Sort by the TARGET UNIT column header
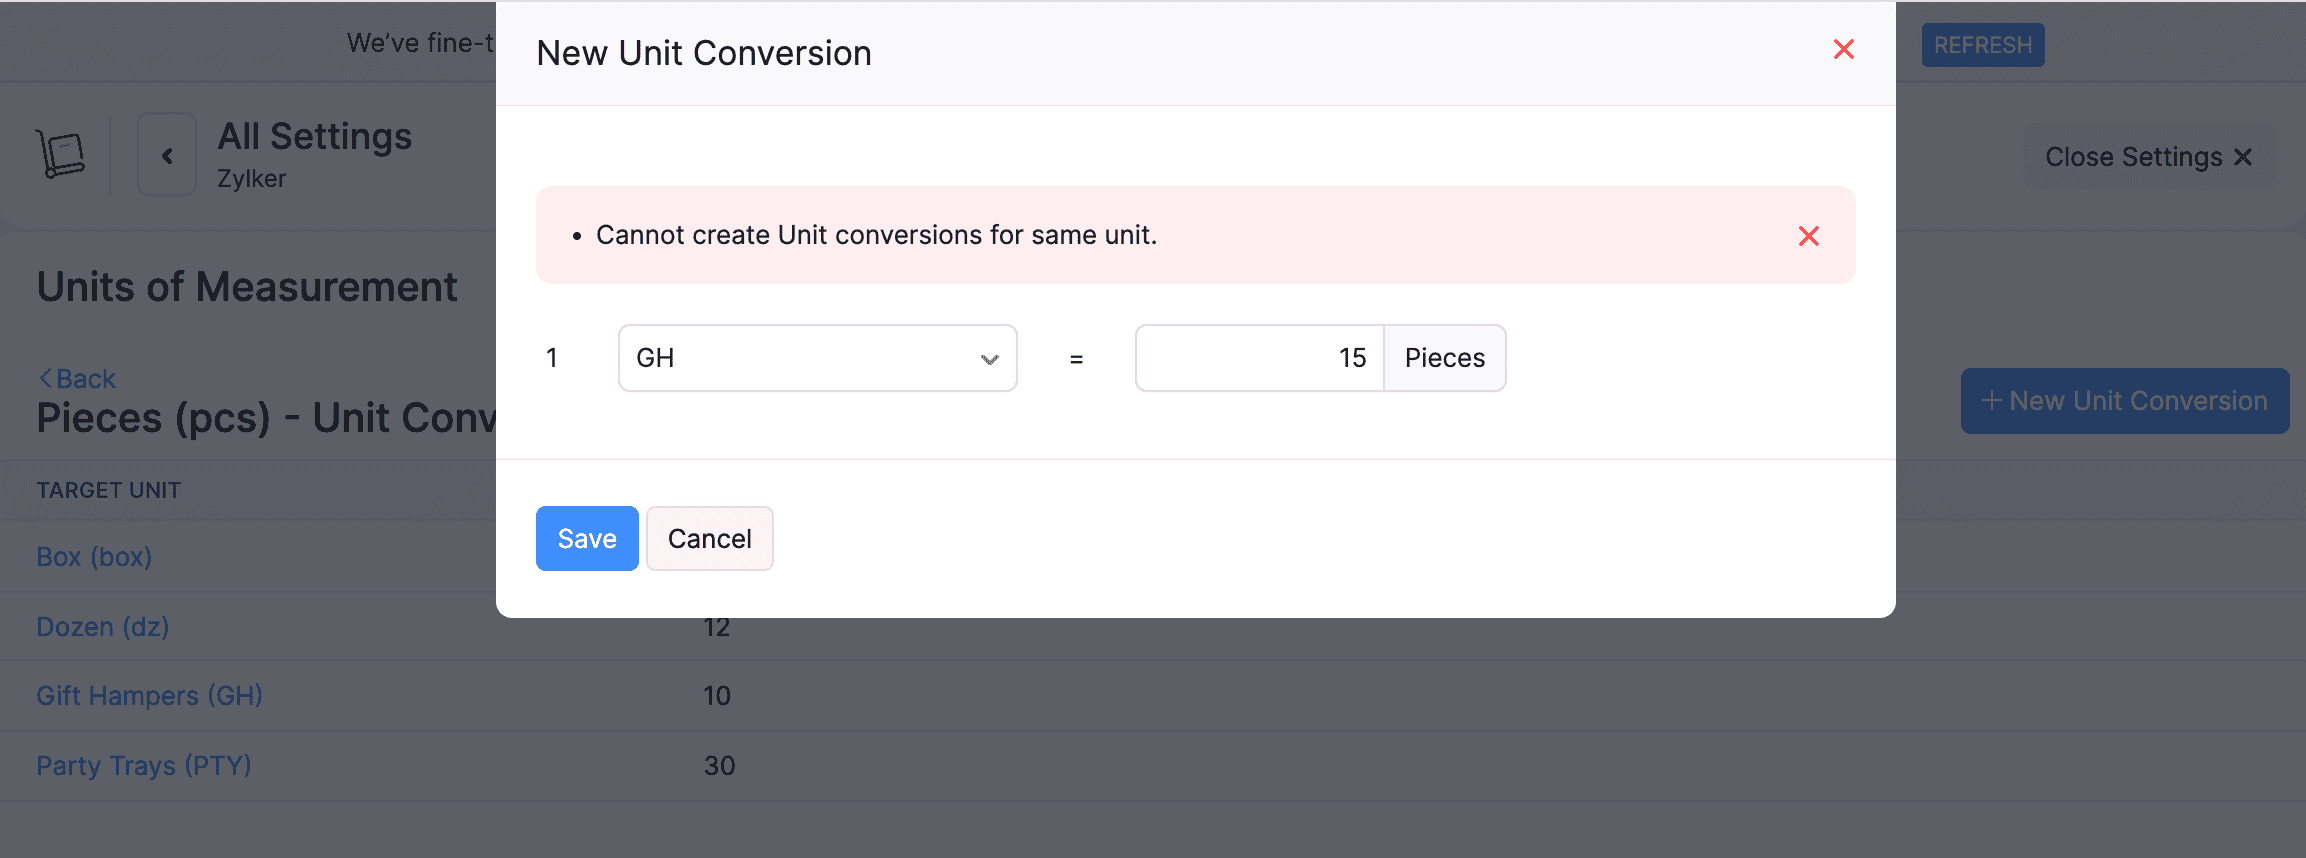 tap(109, 489)
